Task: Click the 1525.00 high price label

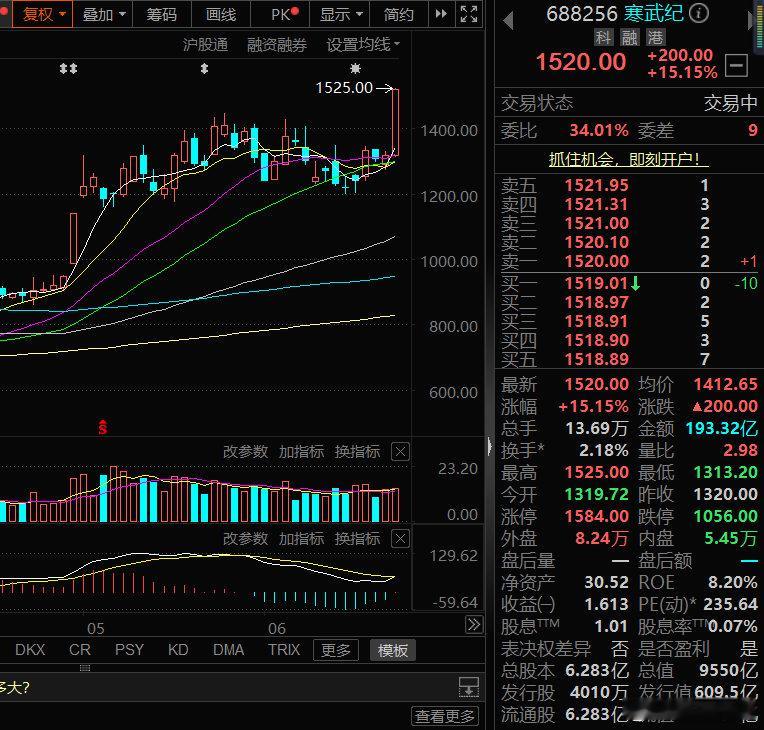Action: point(344,88)
